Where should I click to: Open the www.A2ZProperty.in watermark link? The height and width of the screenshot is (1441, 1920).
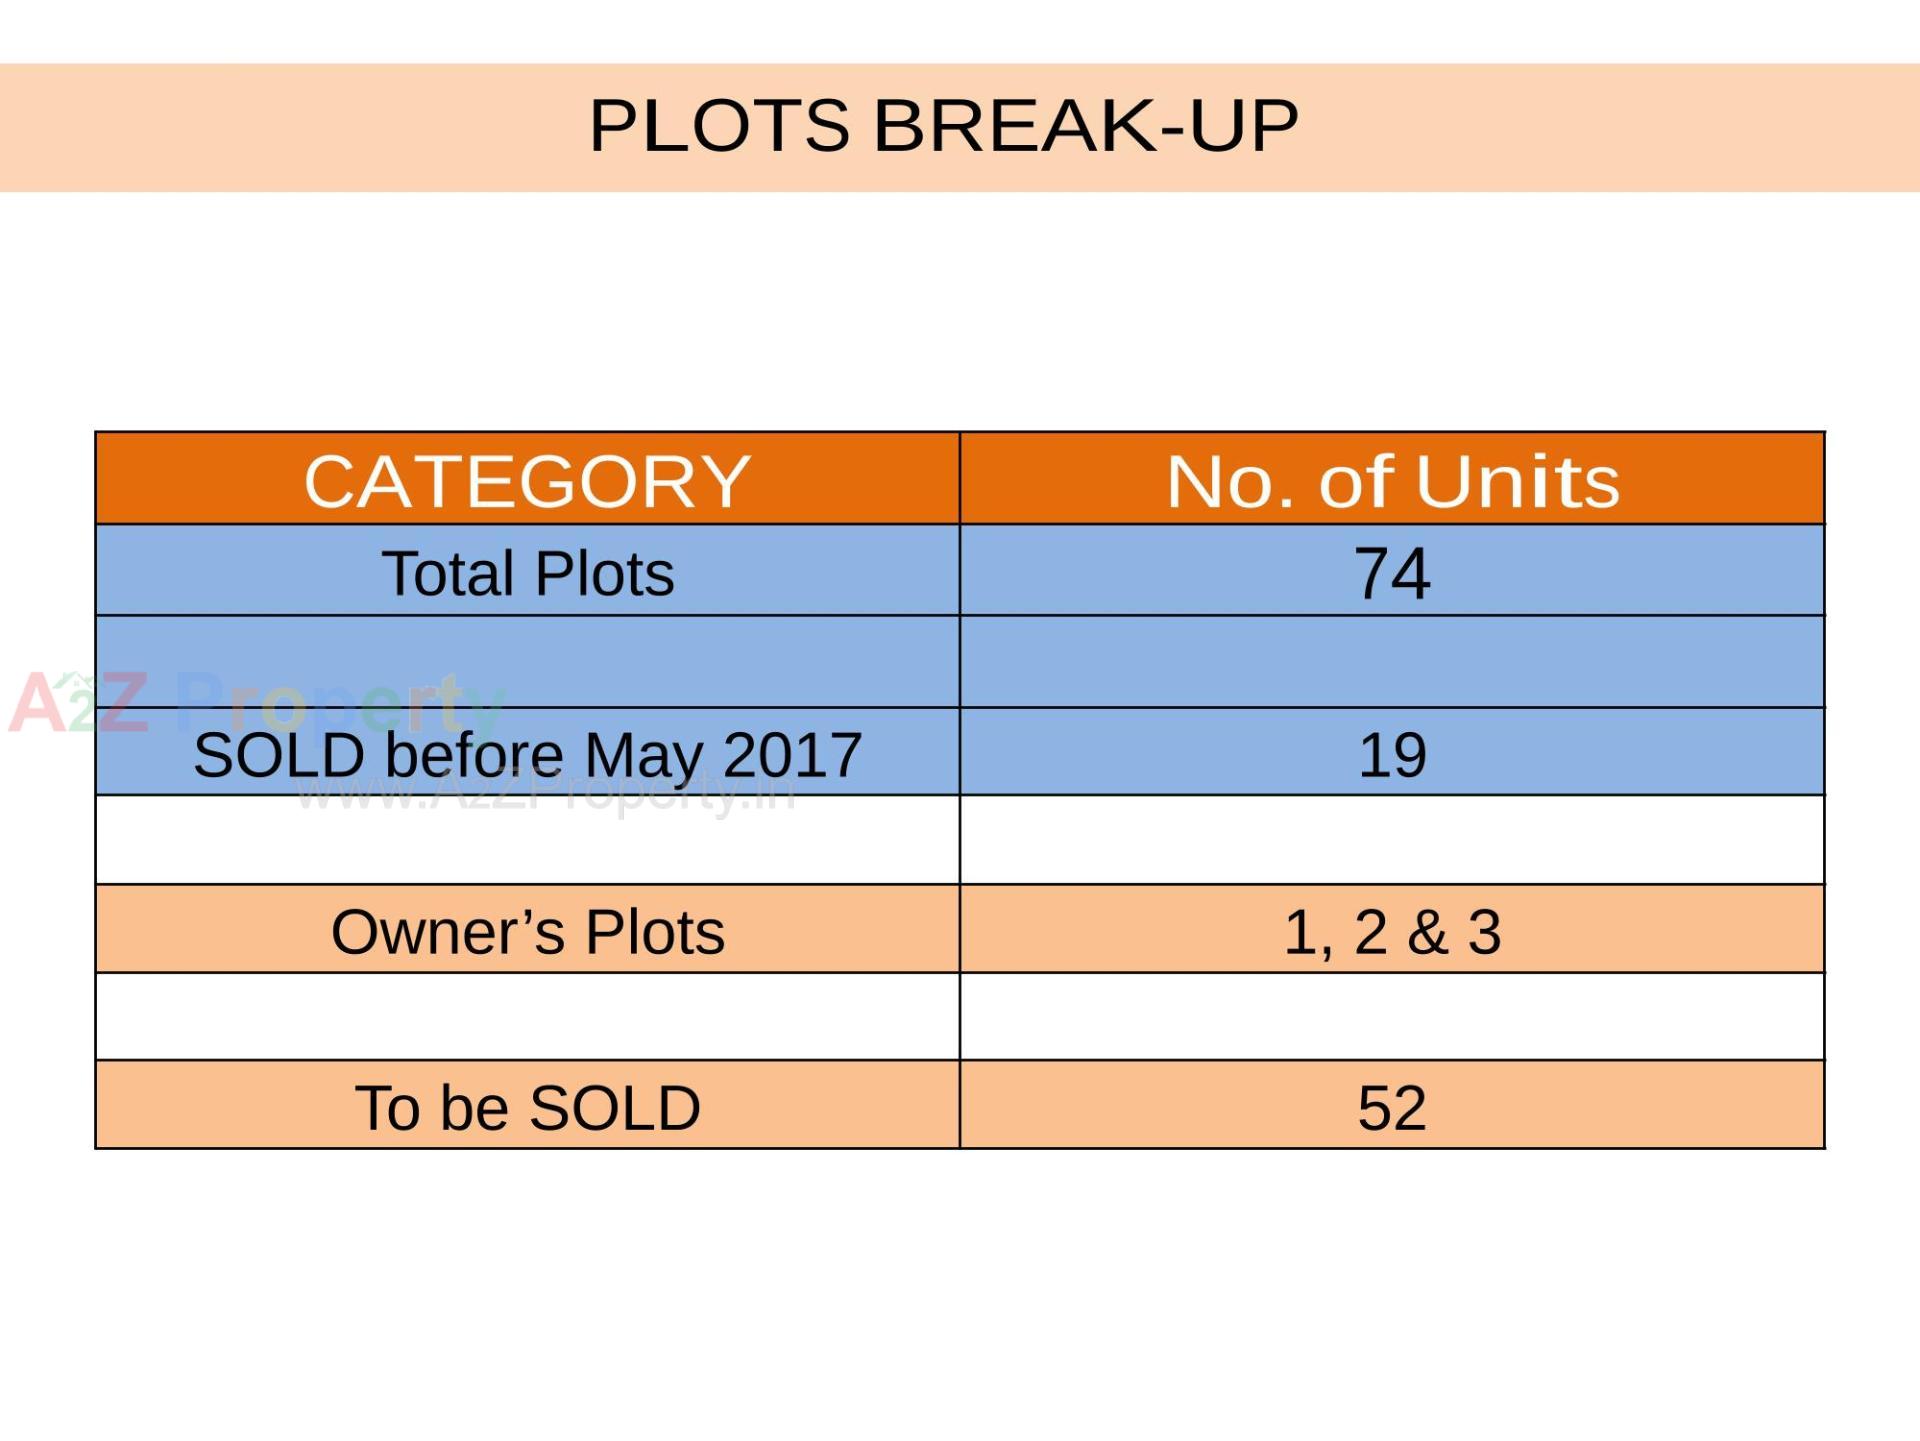546,795
